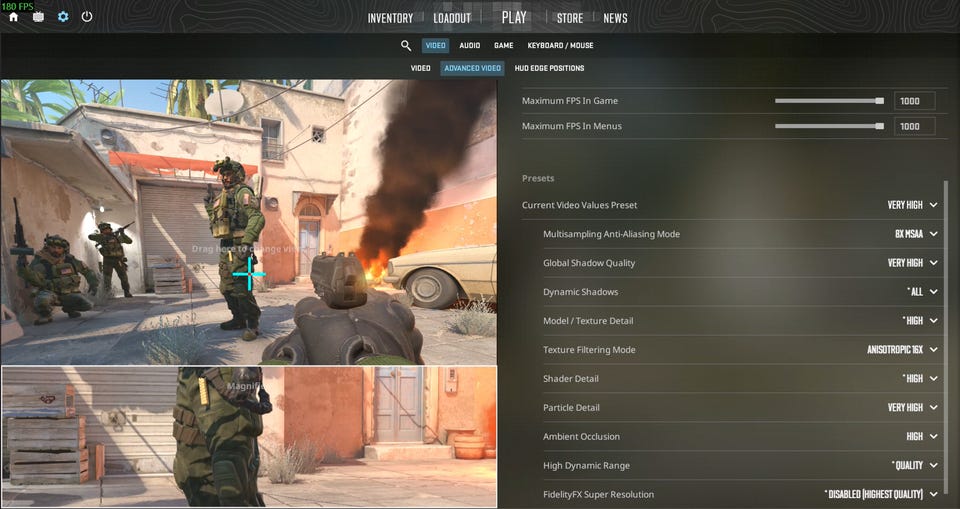Open FidelityFX Super Resolution dropdown
This screenshot has width=960, height=509.
pos(881,494)
